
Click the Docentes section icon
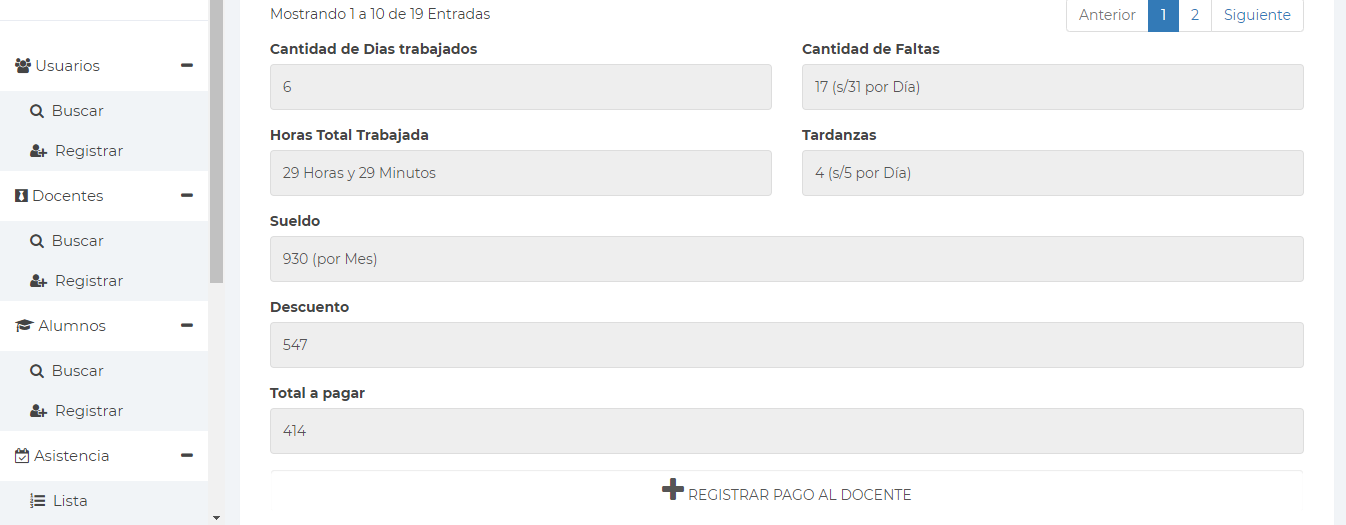point(21,196)
